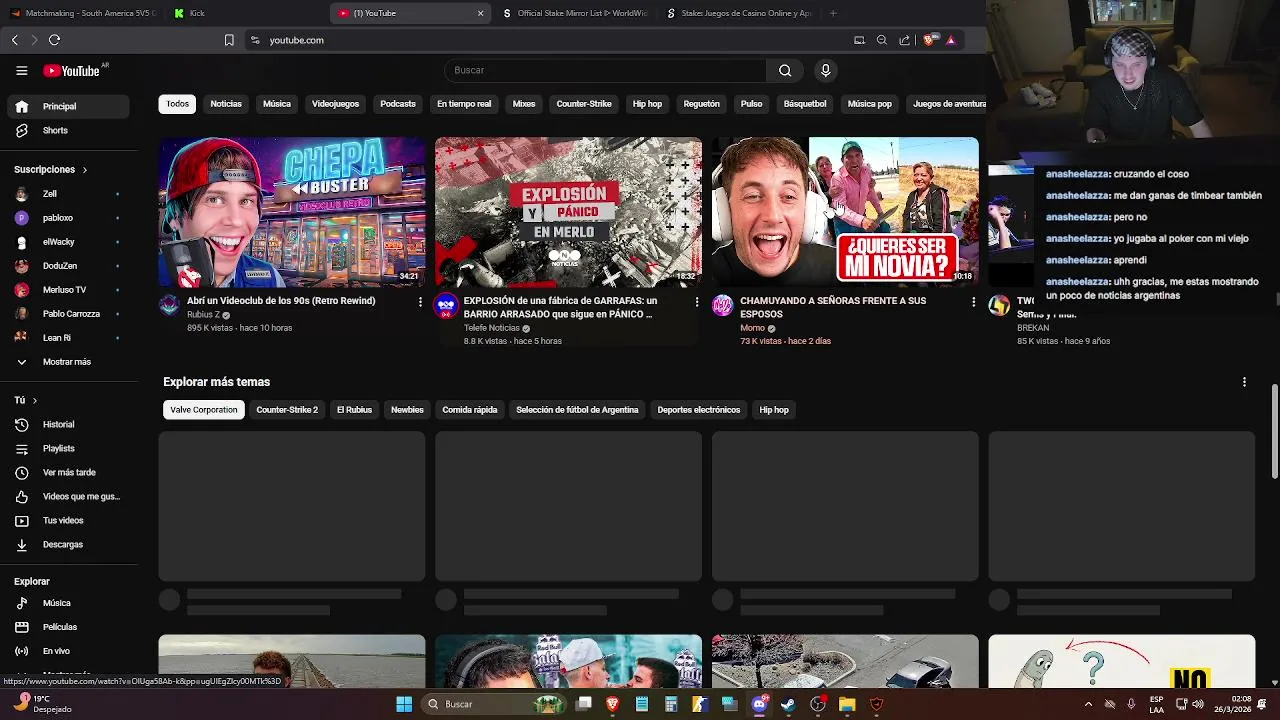Open Tus videos in the sidebar
This screenshot has width=1280, height=720.
tap(68, 520)
